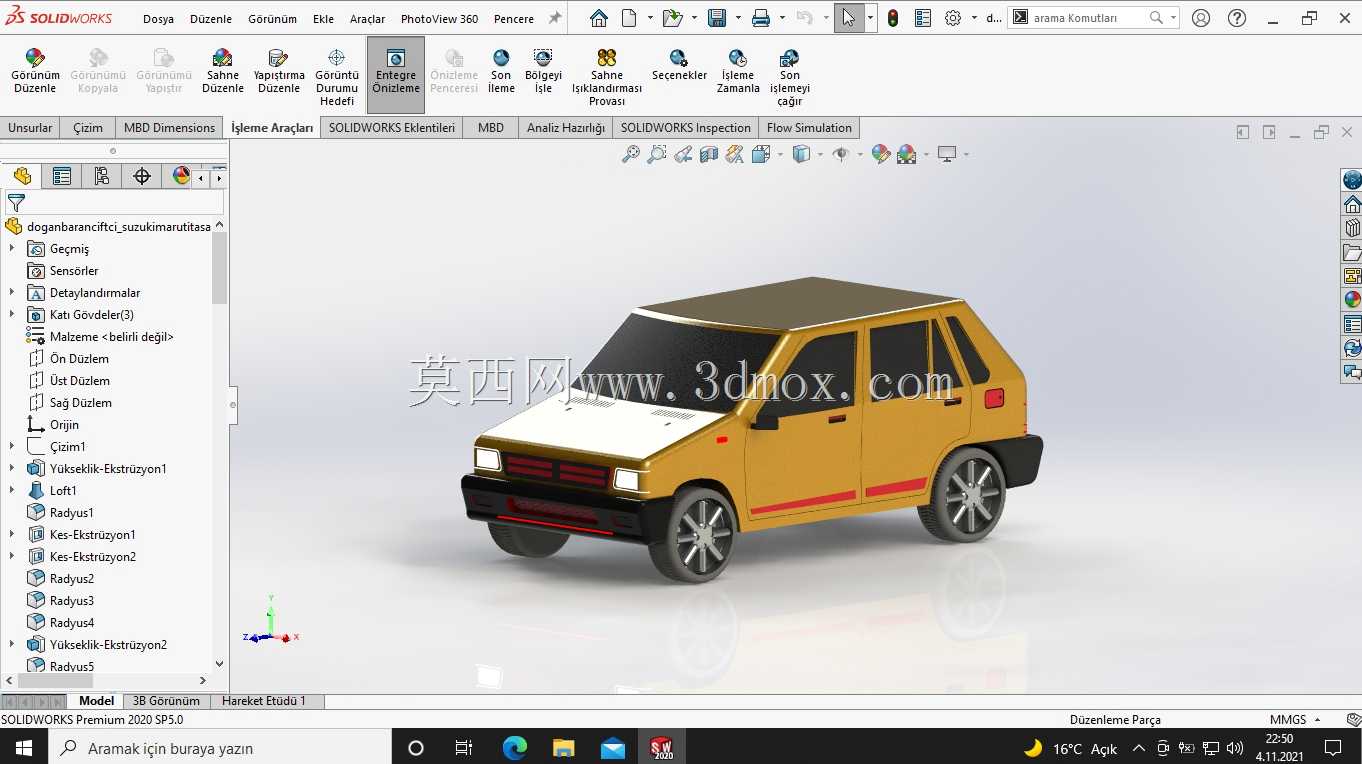Click Save floppy disk icon

point(716,18)
